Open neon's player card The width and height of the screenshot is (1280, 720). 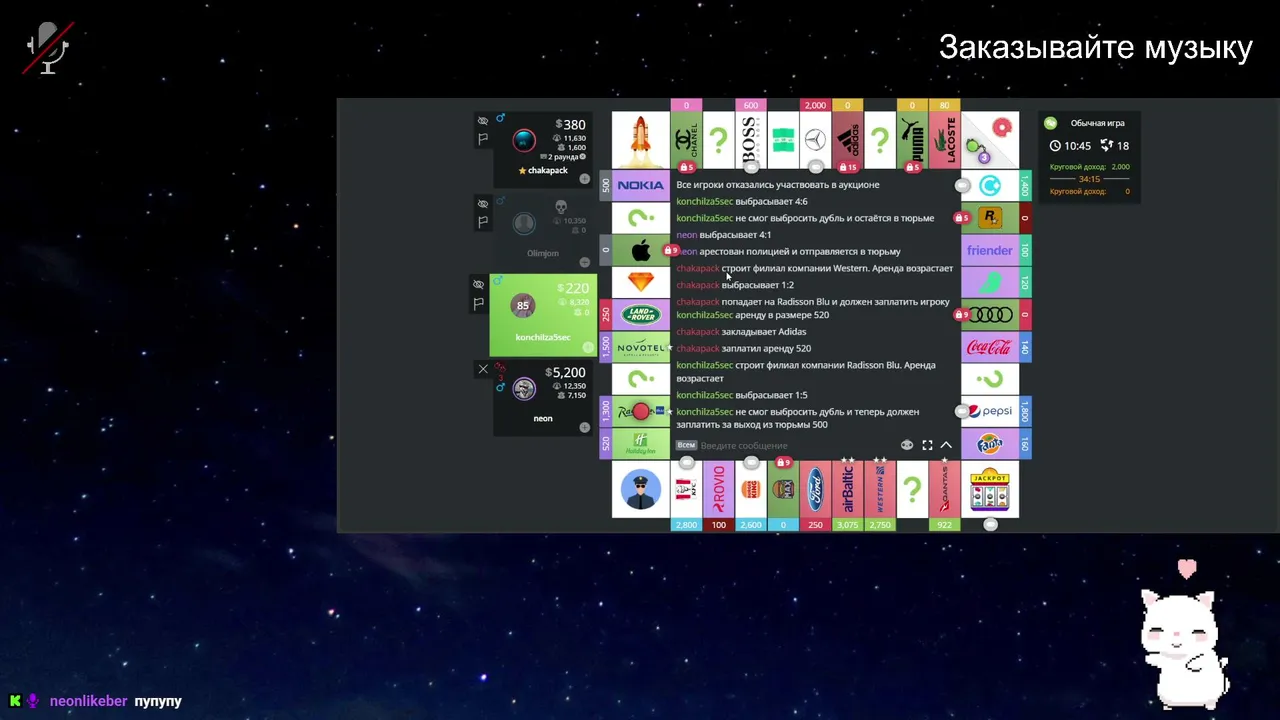543,398
